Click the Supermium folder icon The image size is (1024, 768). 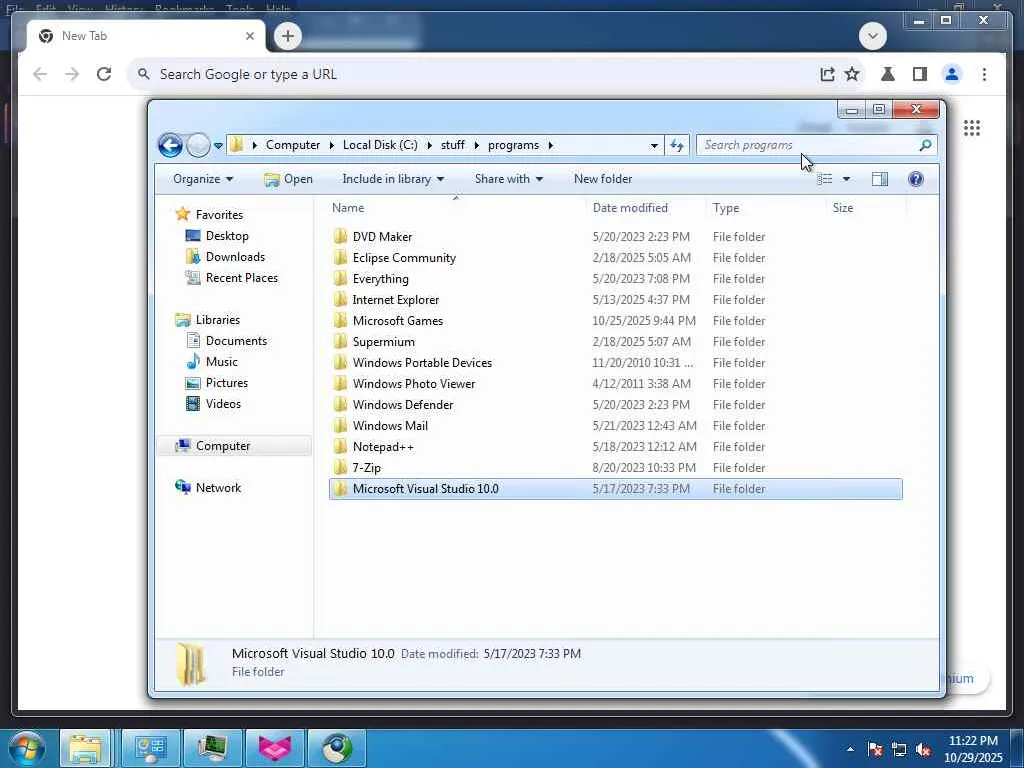click(340, 342)
